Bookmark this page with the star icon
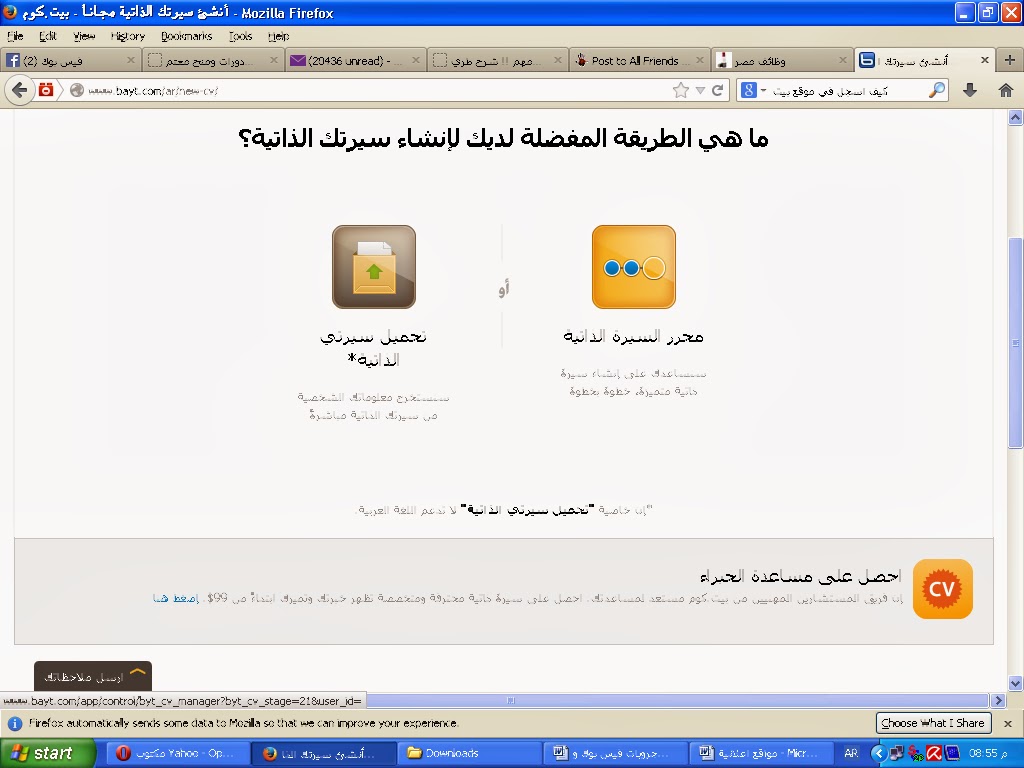Image resolution: width=1024 pixels, height=768 pixels. [680, 90]
